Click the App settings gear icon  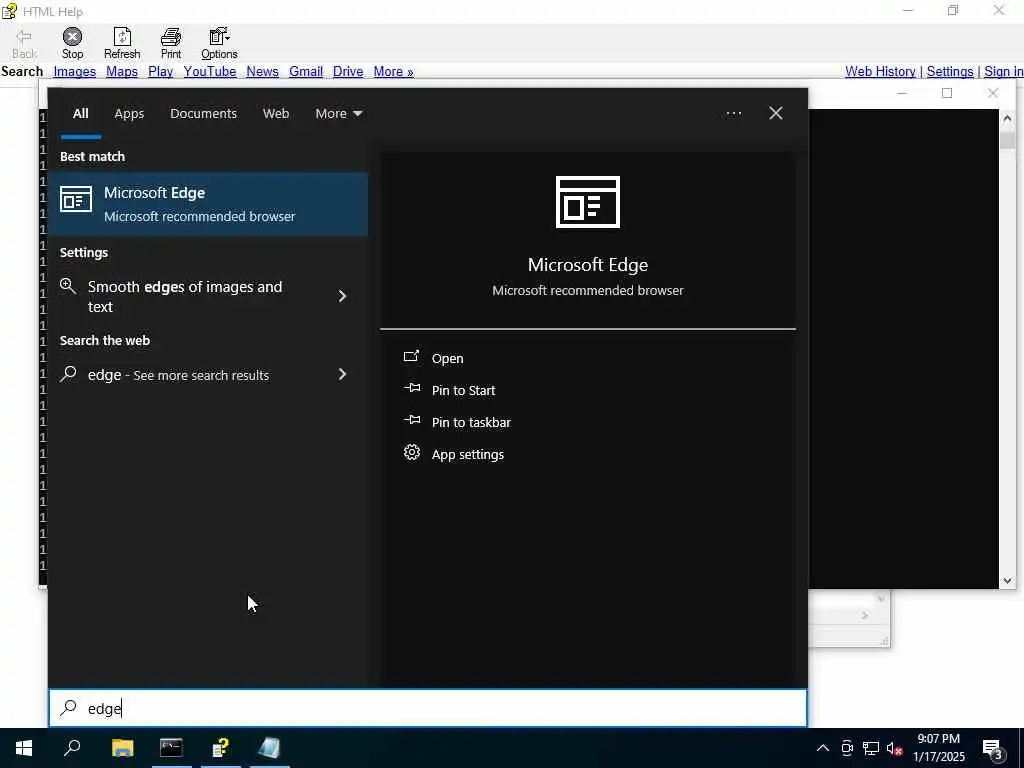411,453
